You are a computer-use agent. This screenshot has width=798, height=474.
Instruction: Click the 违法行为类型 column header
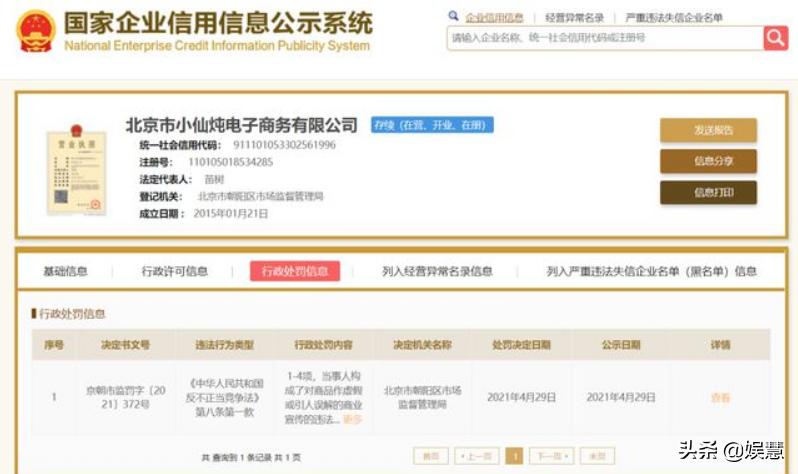[x=224, y=345]
